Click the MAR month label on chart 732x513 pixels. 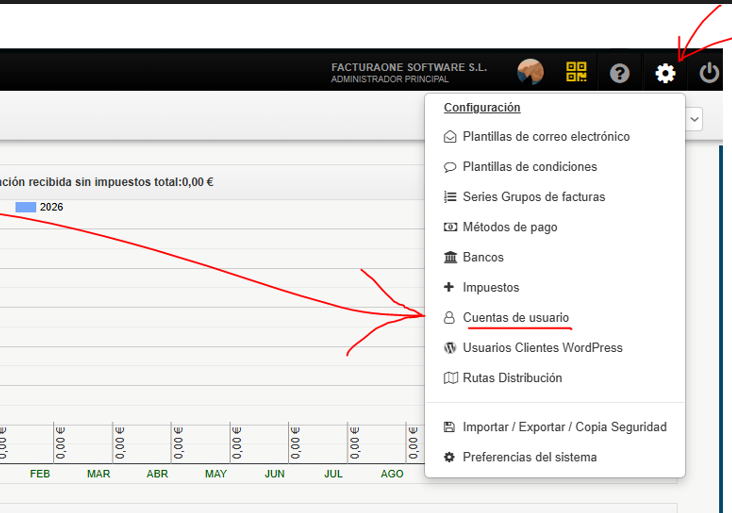point(99,474)
